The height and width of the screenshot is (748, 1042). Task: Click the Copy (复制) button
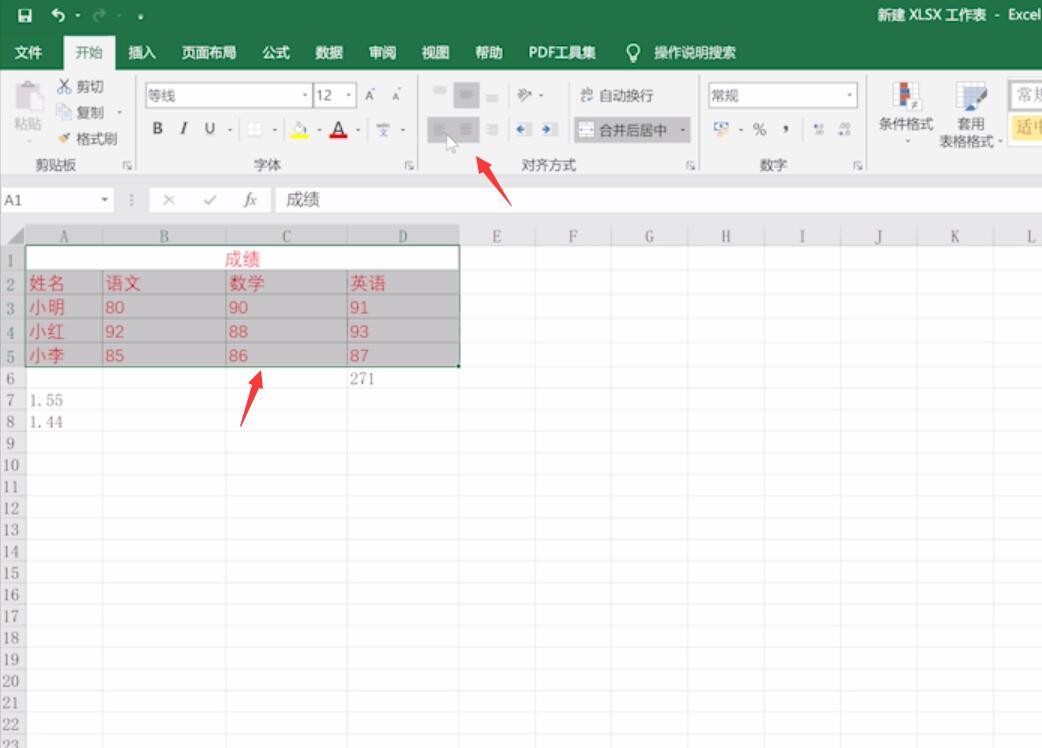pyautogui.click(x=80, y=112)
